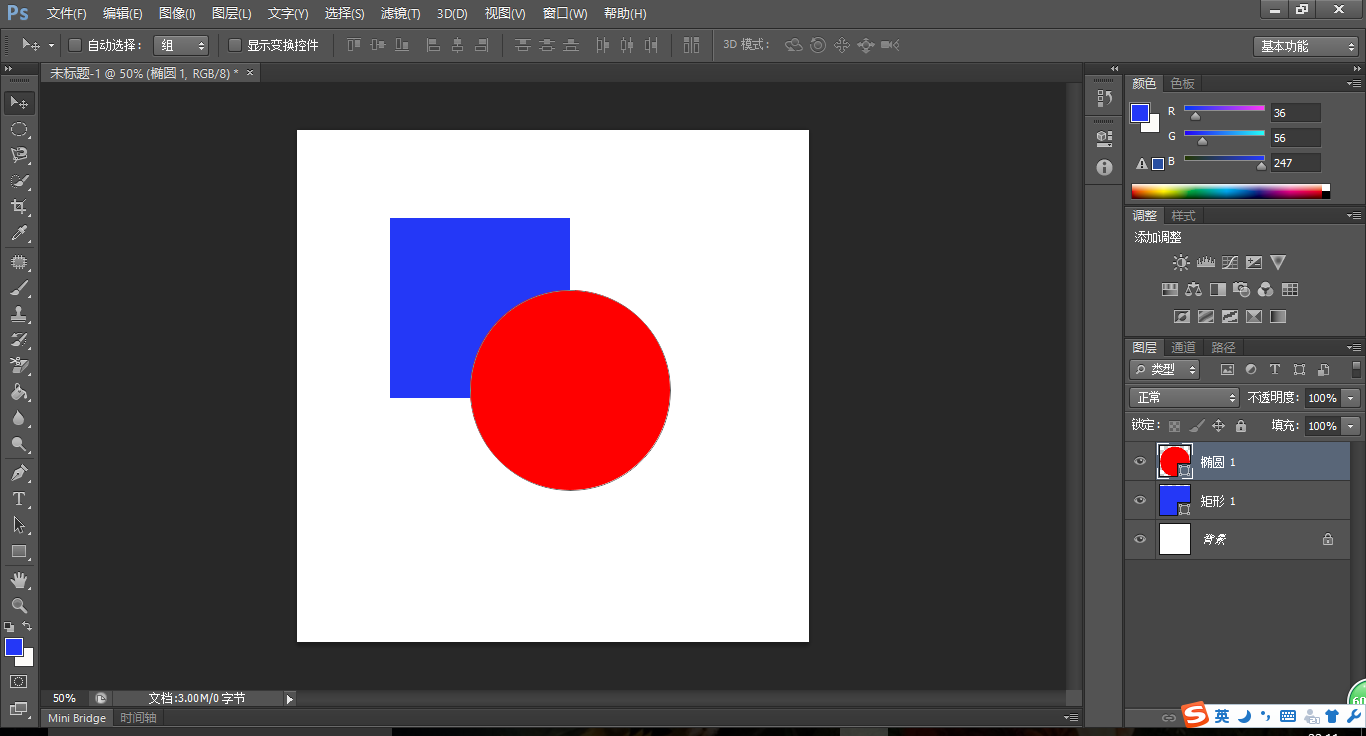Open the 文件(F) menu

(x=67, y=14)
